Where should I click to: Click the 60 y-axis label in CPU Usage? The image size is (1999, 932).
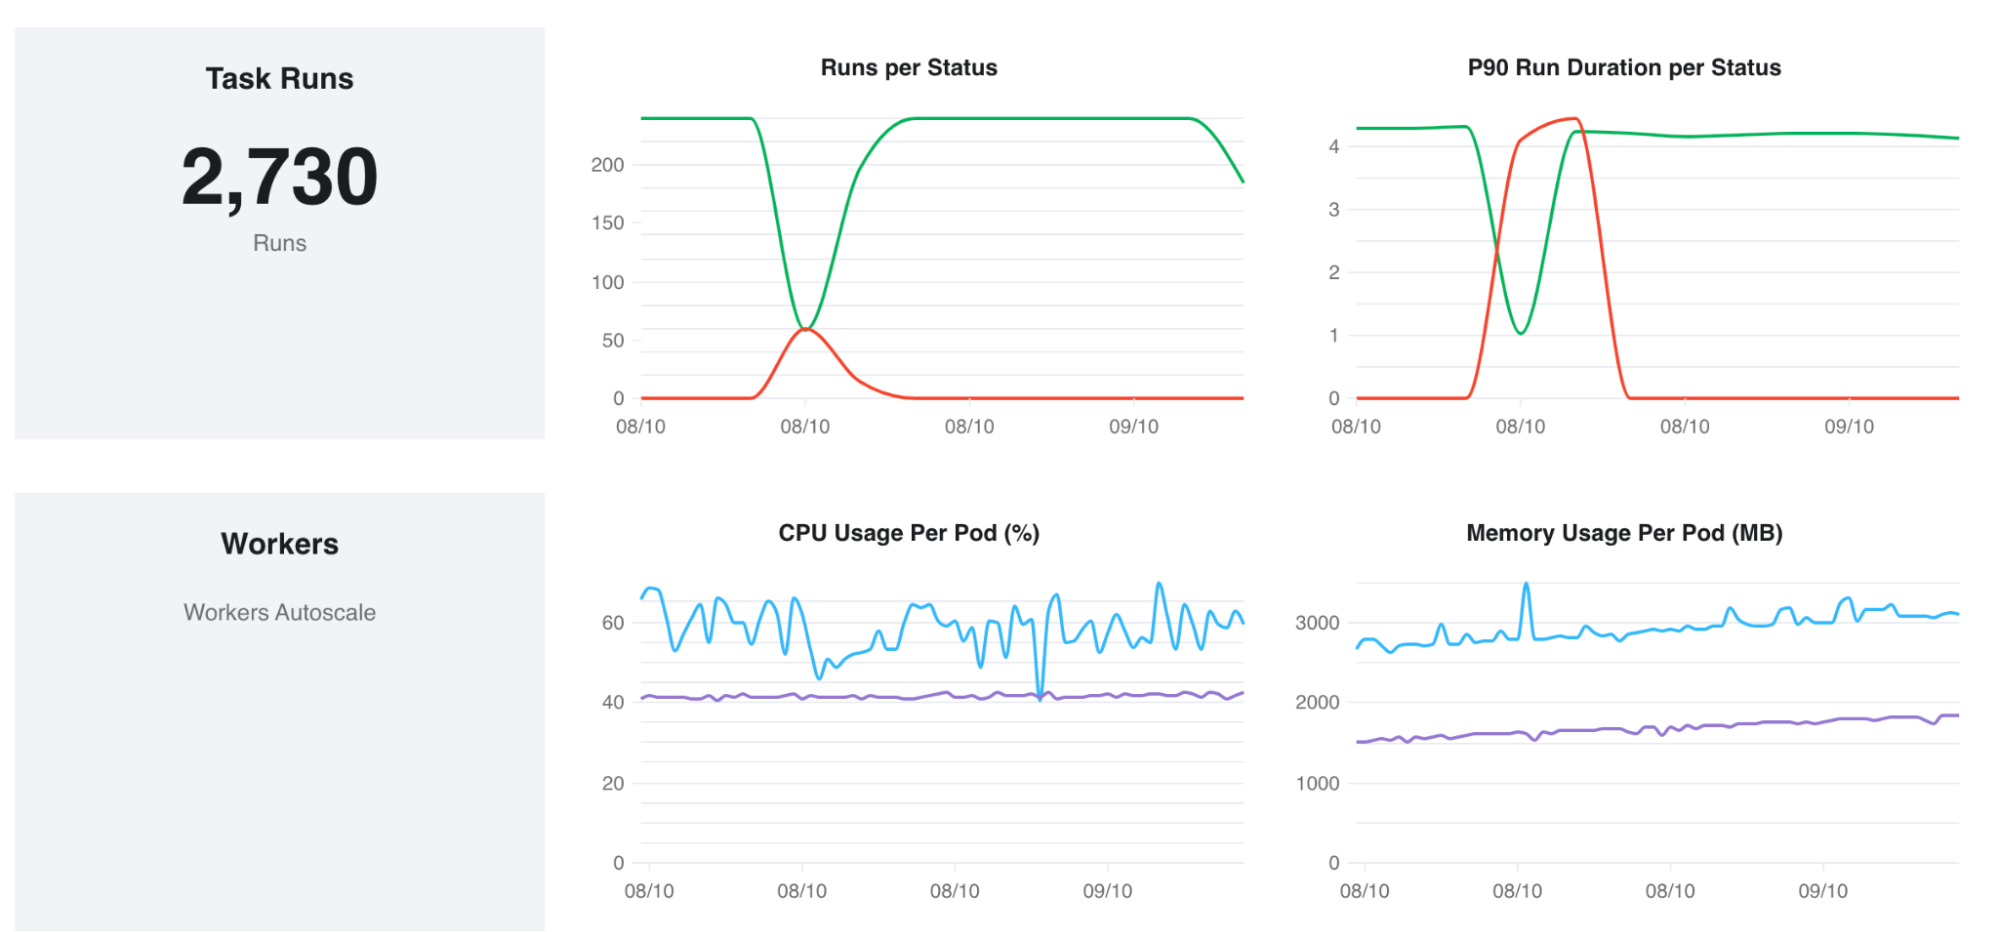pos(612,623)
